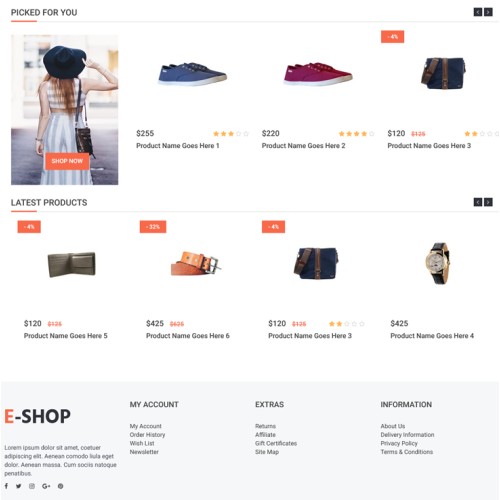The height and width of the screenshot is (500, 500).
Task: Show previous Latest Products slide
Action: click(x=478, y=202)
